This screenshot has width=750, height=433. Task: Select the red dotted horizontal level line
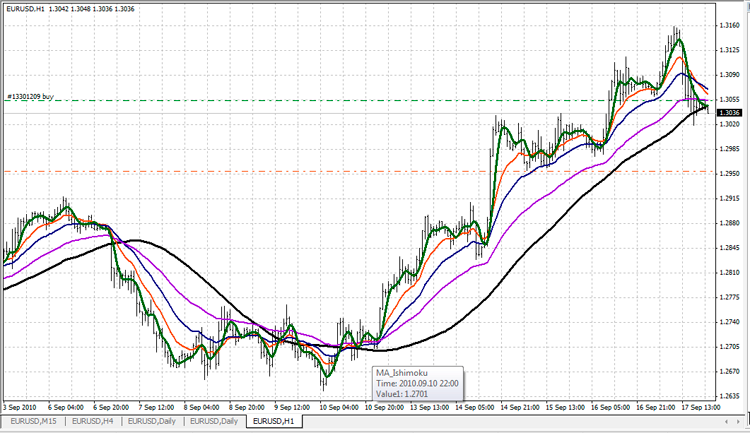coord(300,172)
